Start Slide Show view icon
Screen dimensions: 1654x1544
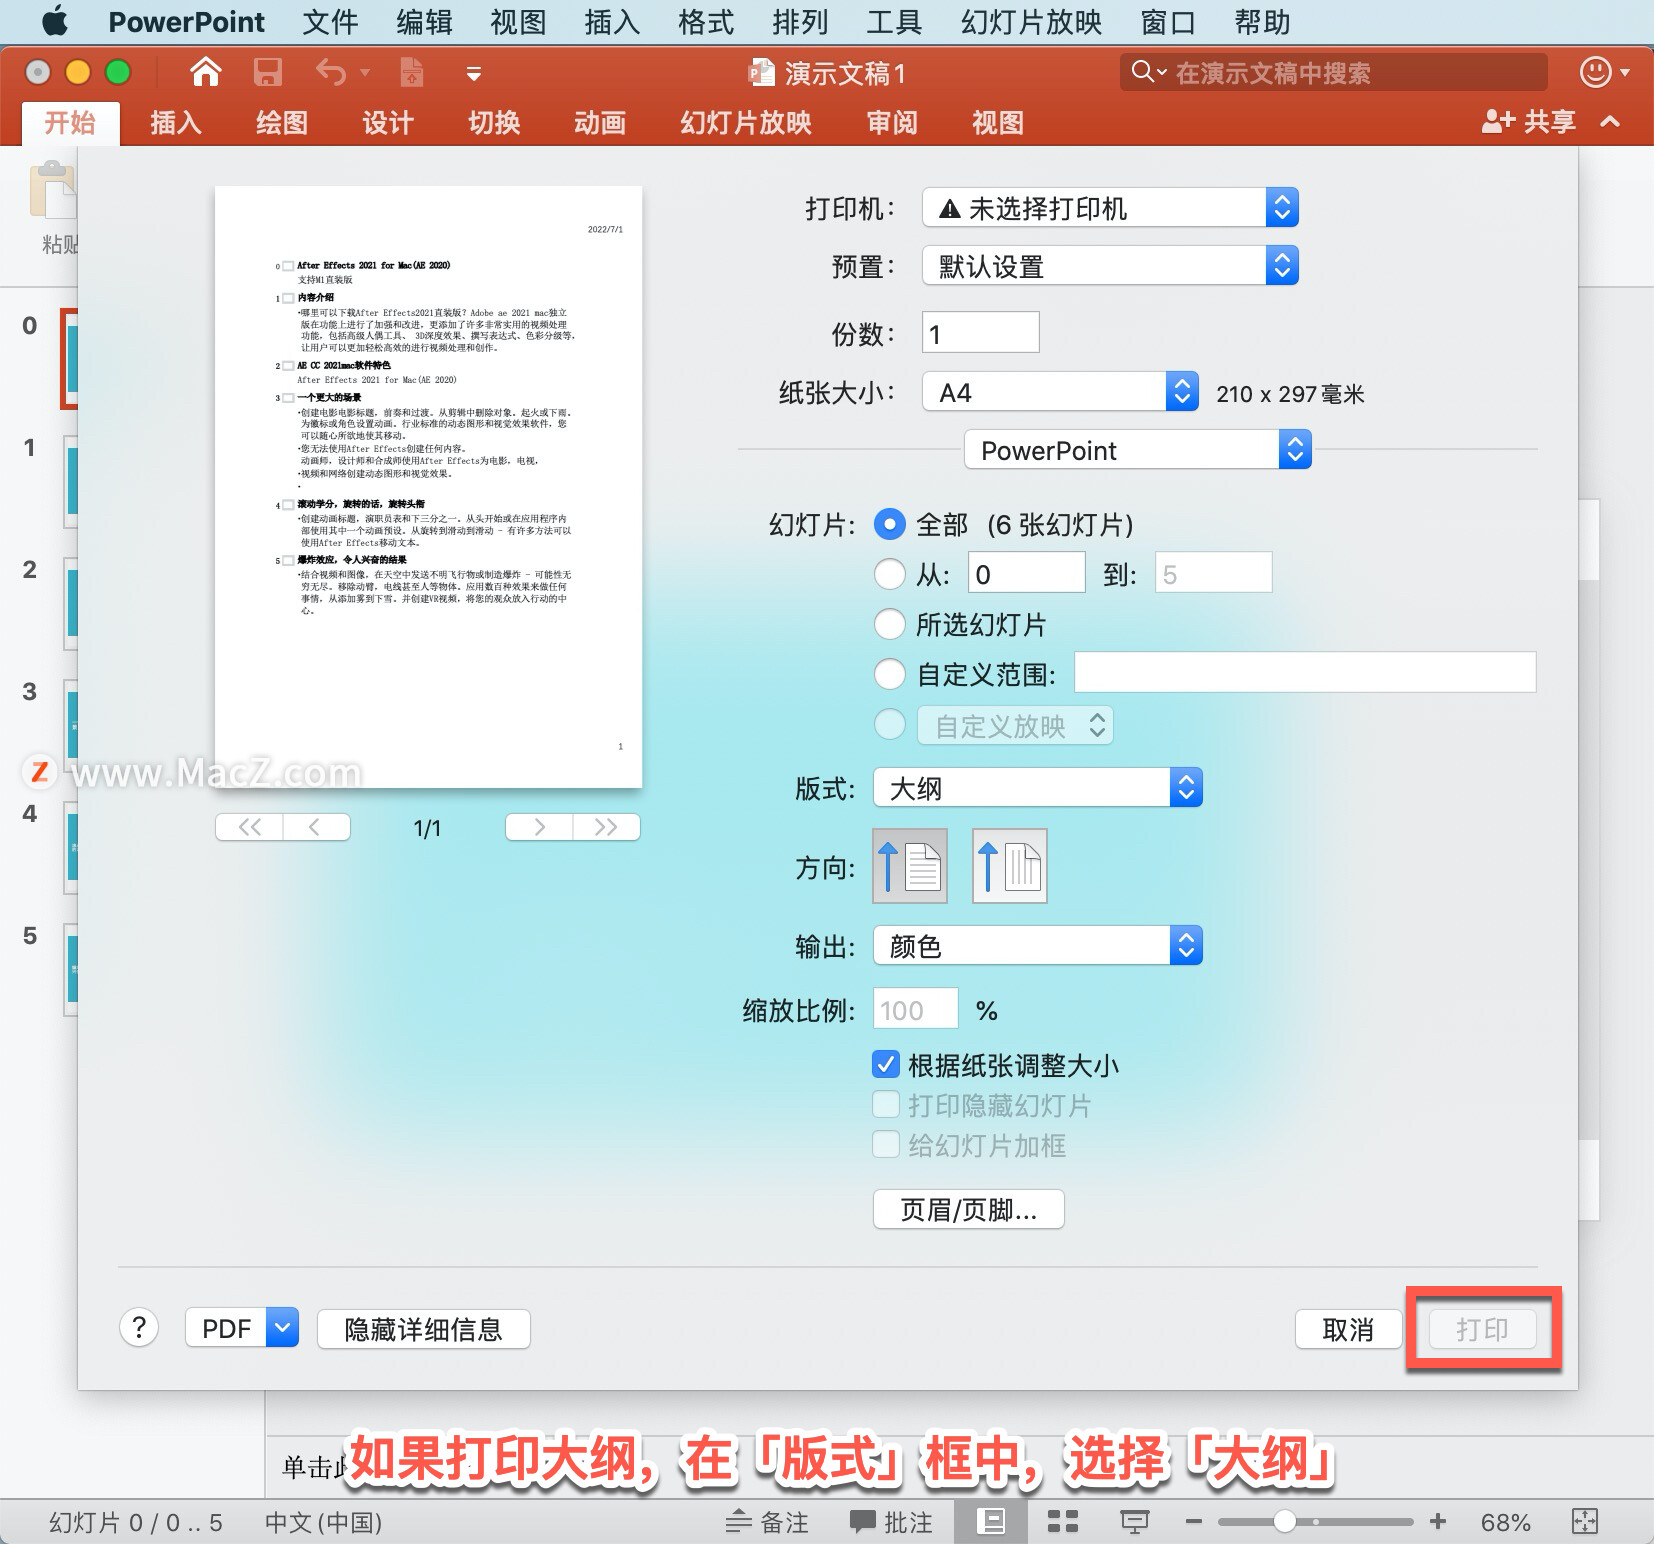(x=1134, y=1522)
